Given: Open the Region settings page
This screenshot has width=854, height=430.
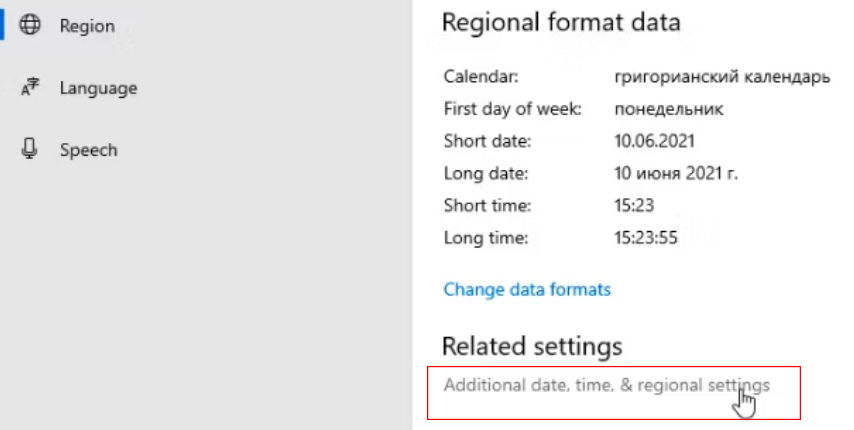Looking at the screenshot, I should [87, 26].
